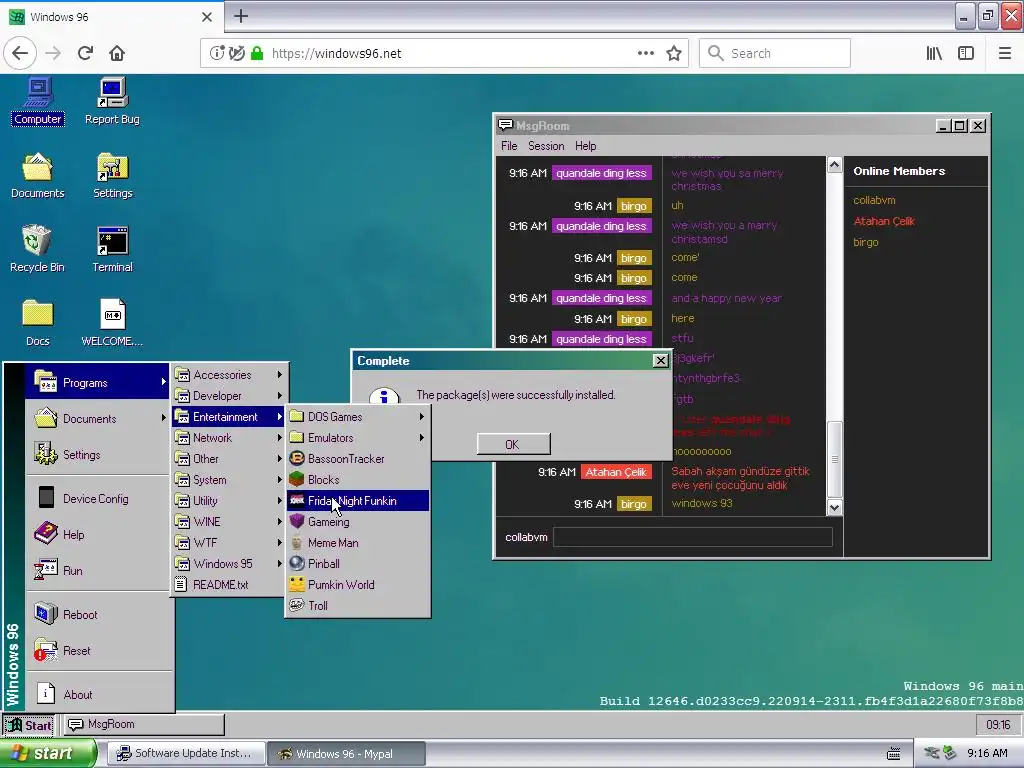Image resolution: width=1024 pixels, height=768 pixels.
Task: Open the WELCOME markdown file icon
Action: 112,323
